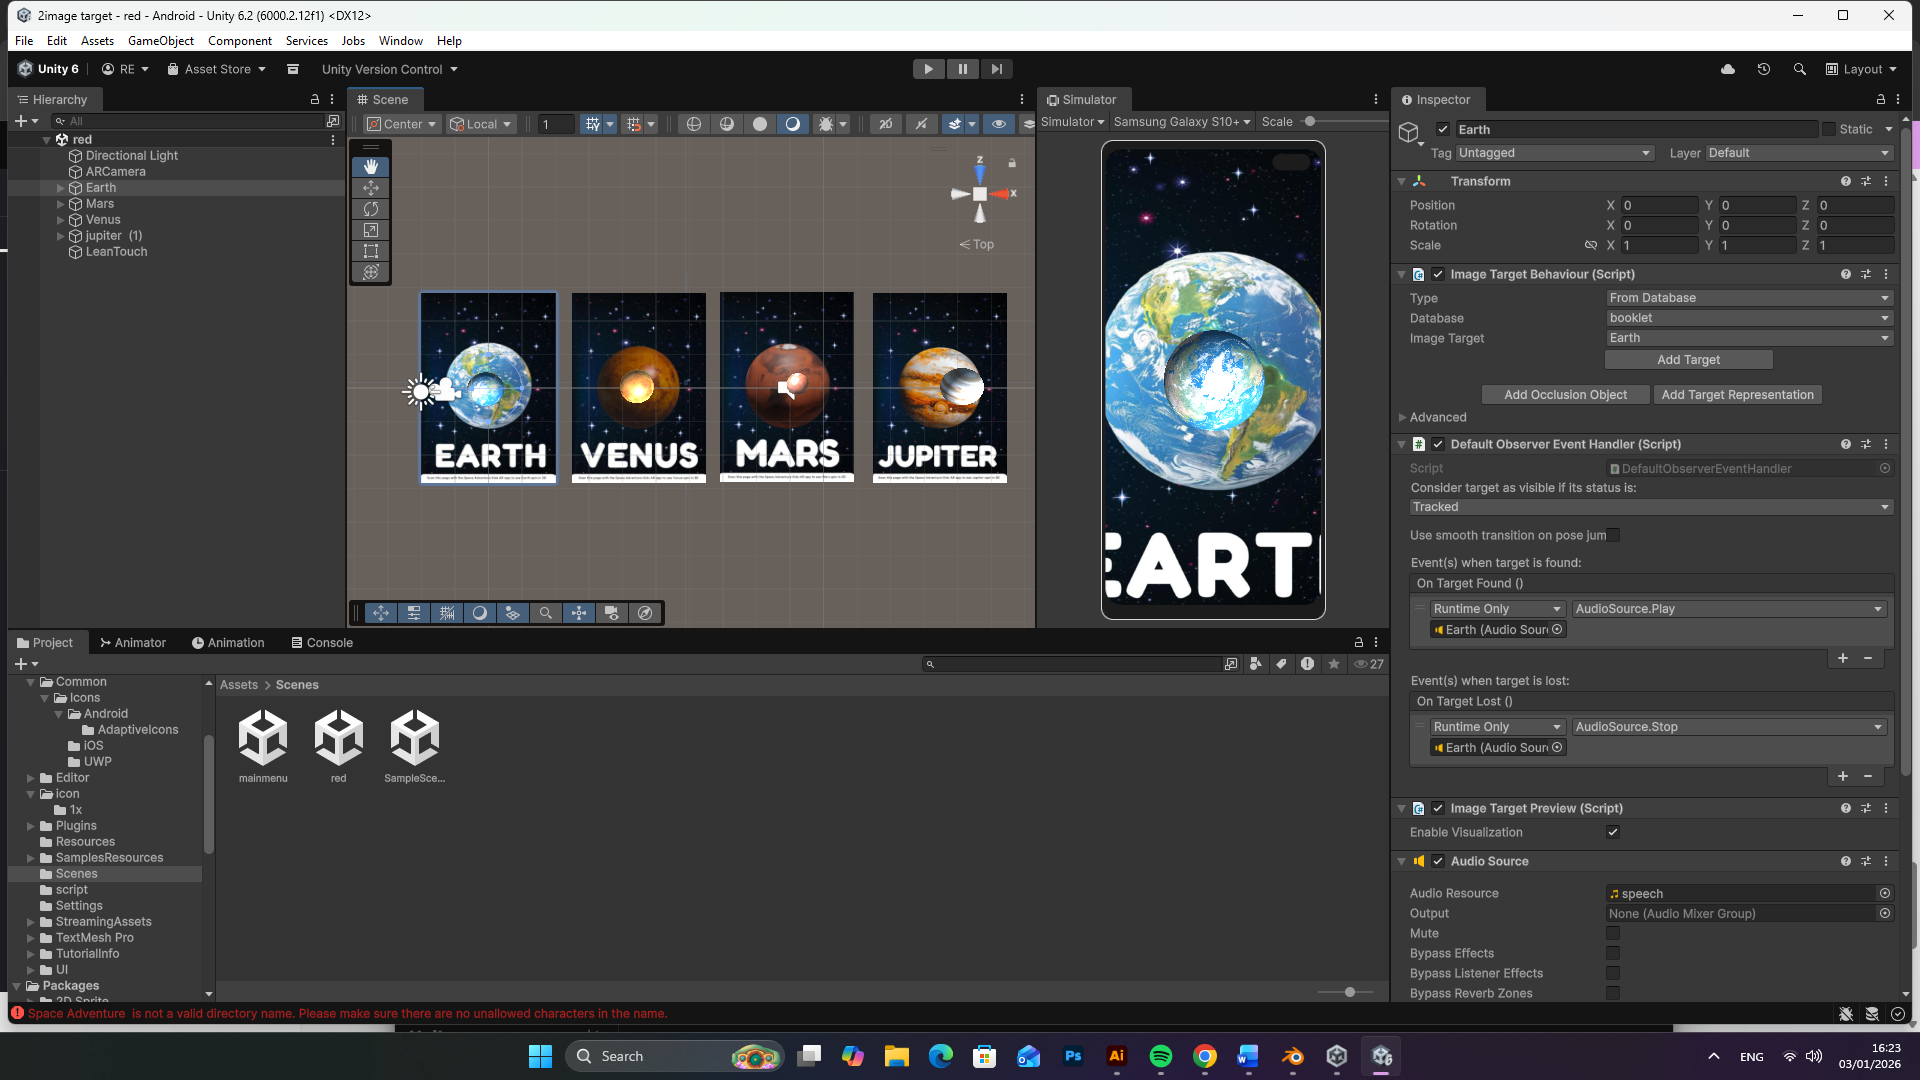Open Spotify from the Windows taskbar

point(1161,1056)
